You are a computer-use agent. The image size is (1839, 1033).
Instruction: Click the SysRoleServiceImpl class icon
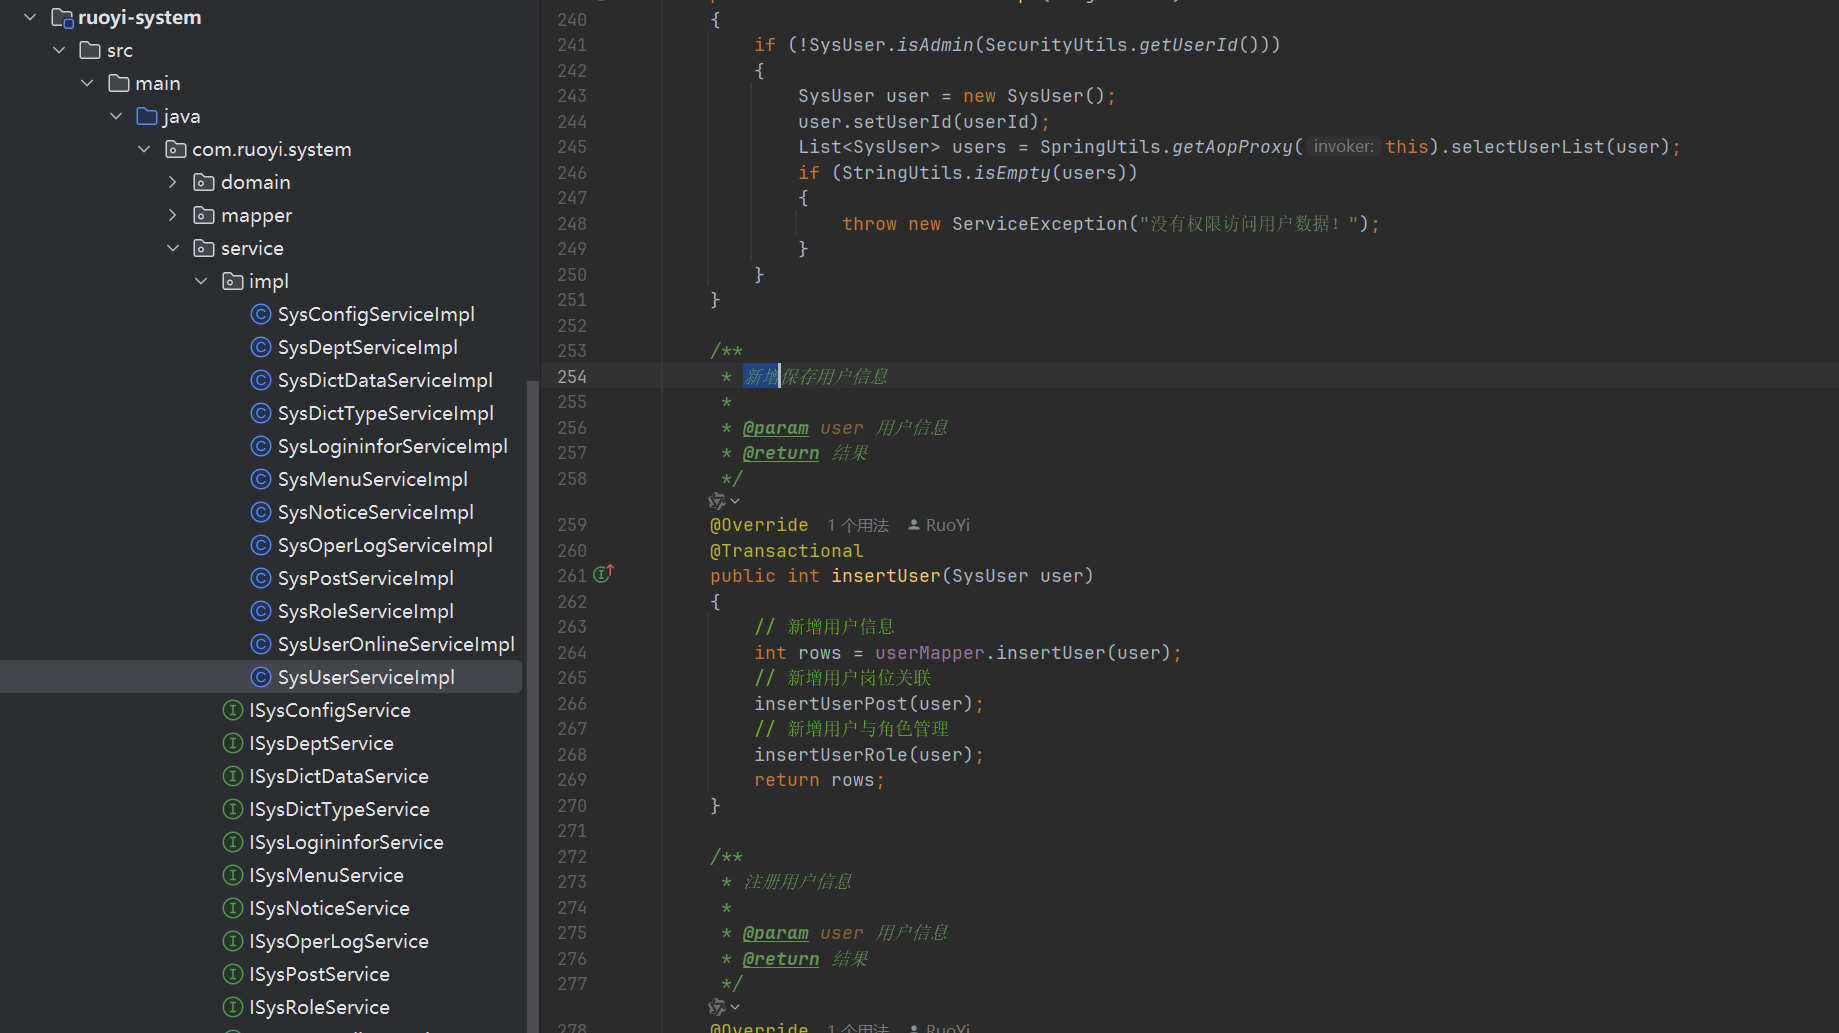[x=261, y=611]
